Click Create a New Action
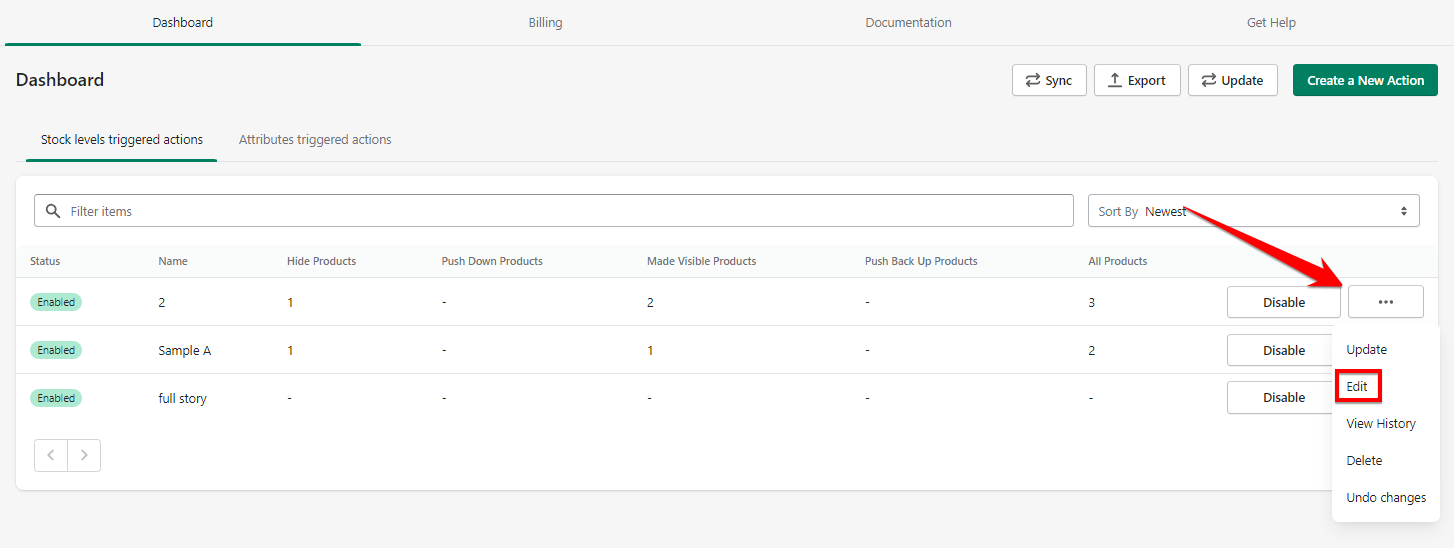The height and width of the screenshot is (548, 1454). 1364,81
